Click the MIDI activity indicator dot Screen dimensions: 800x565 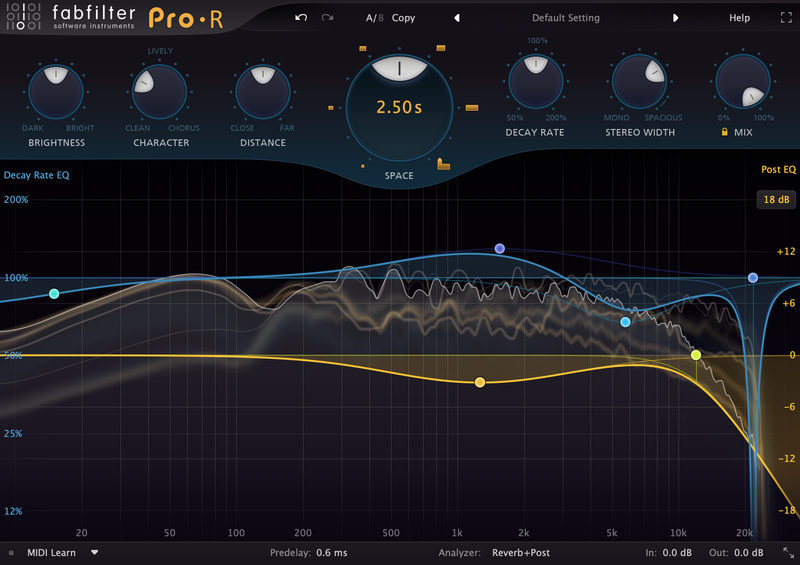(11, 553)
